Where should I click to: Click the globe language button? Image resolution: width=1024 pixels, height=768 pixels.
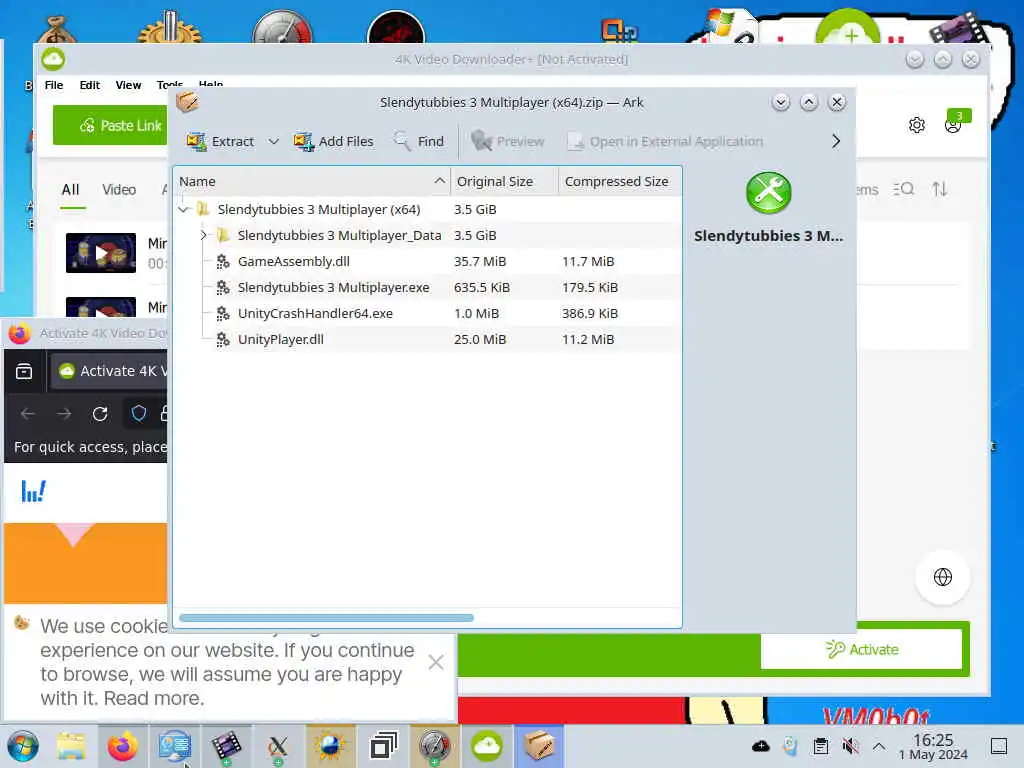(942, 577)
